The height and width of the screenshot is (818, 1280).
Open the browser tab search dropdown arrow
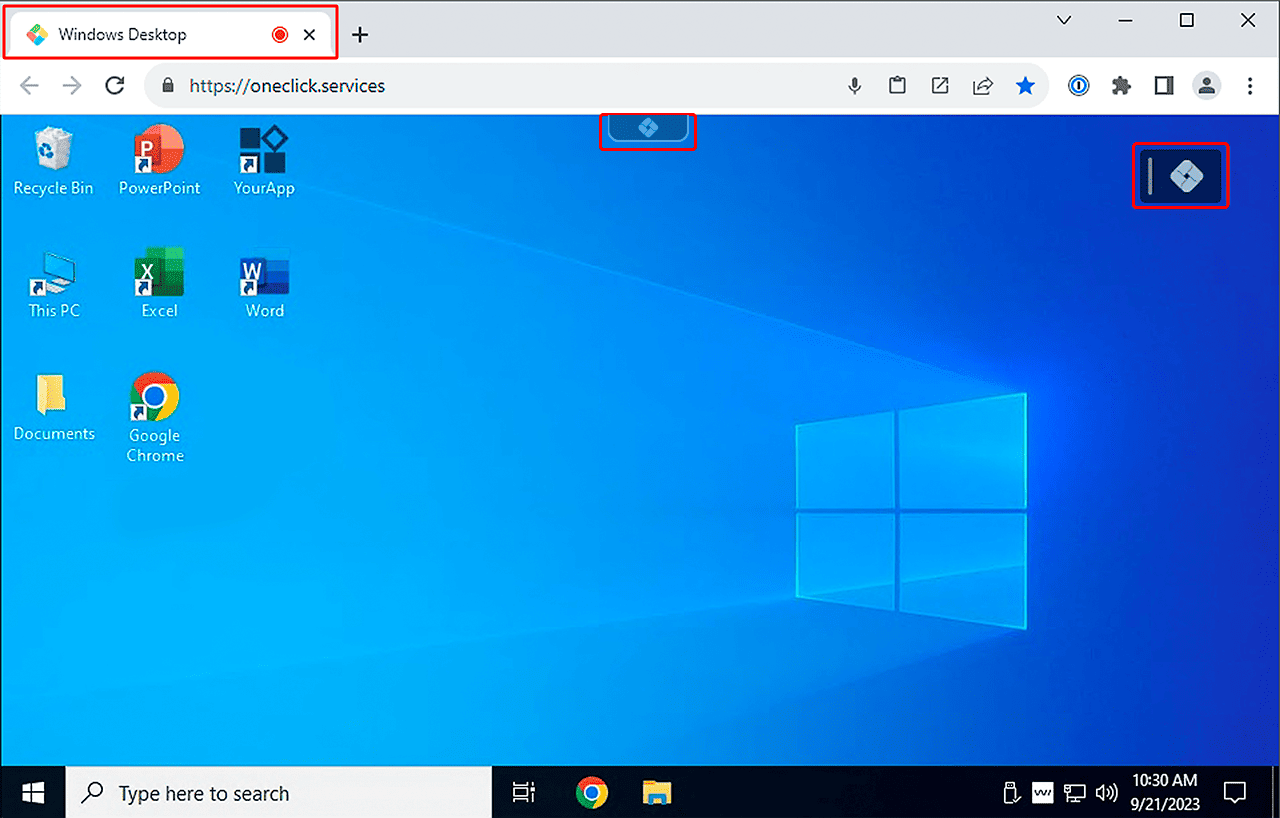(1064, 21)
